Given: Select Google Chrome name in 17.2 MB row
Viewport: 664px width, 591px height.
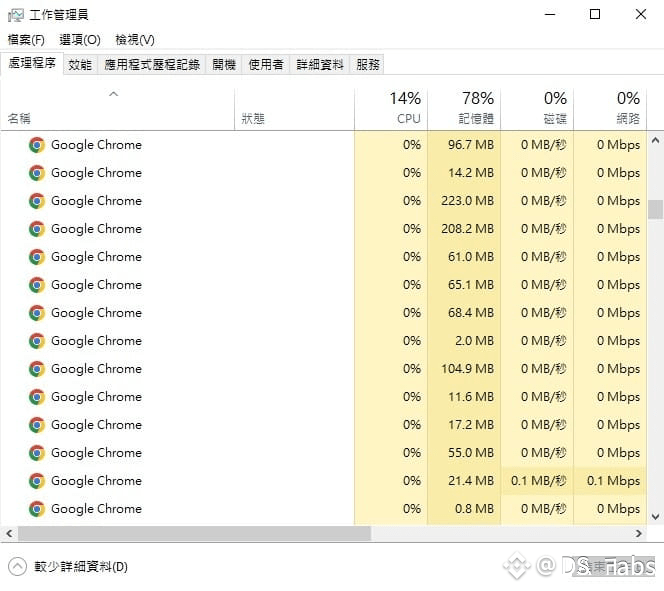Looking at the screenshot, I should [97, 425].
